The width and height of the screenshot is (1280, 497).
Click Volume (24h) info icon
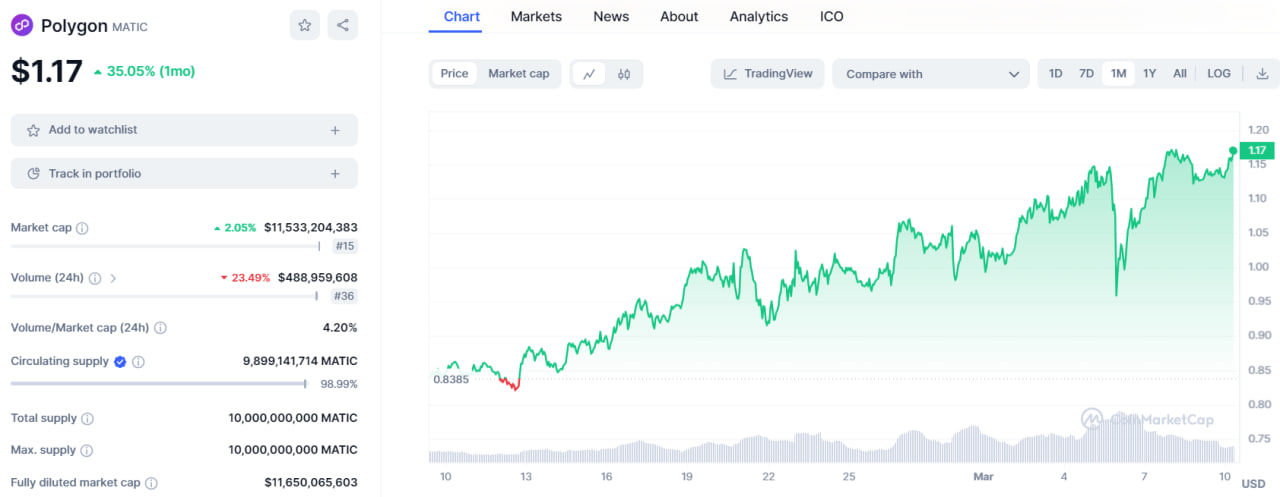[x=95, y=278]
